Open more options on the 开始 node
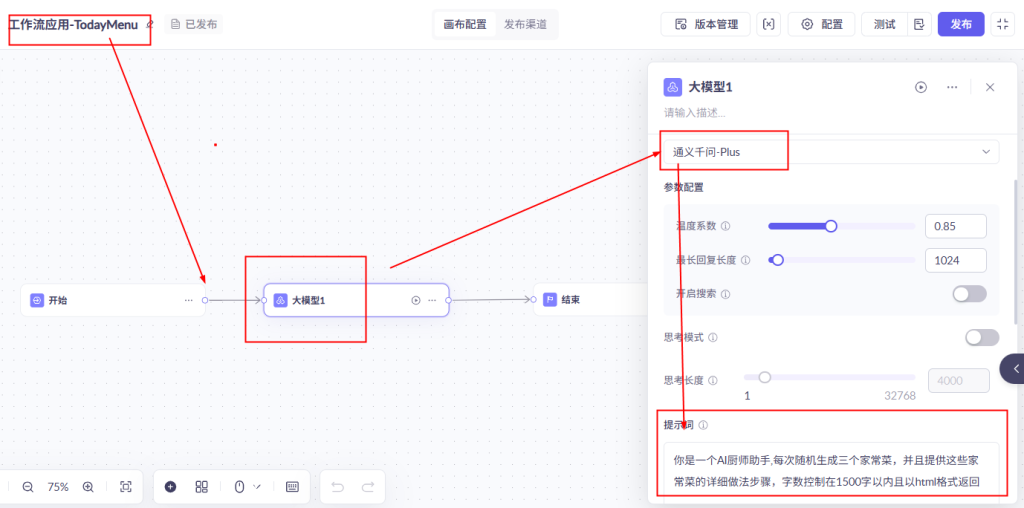The width and height of the screenshot is (1024, 508). (188, 300)
